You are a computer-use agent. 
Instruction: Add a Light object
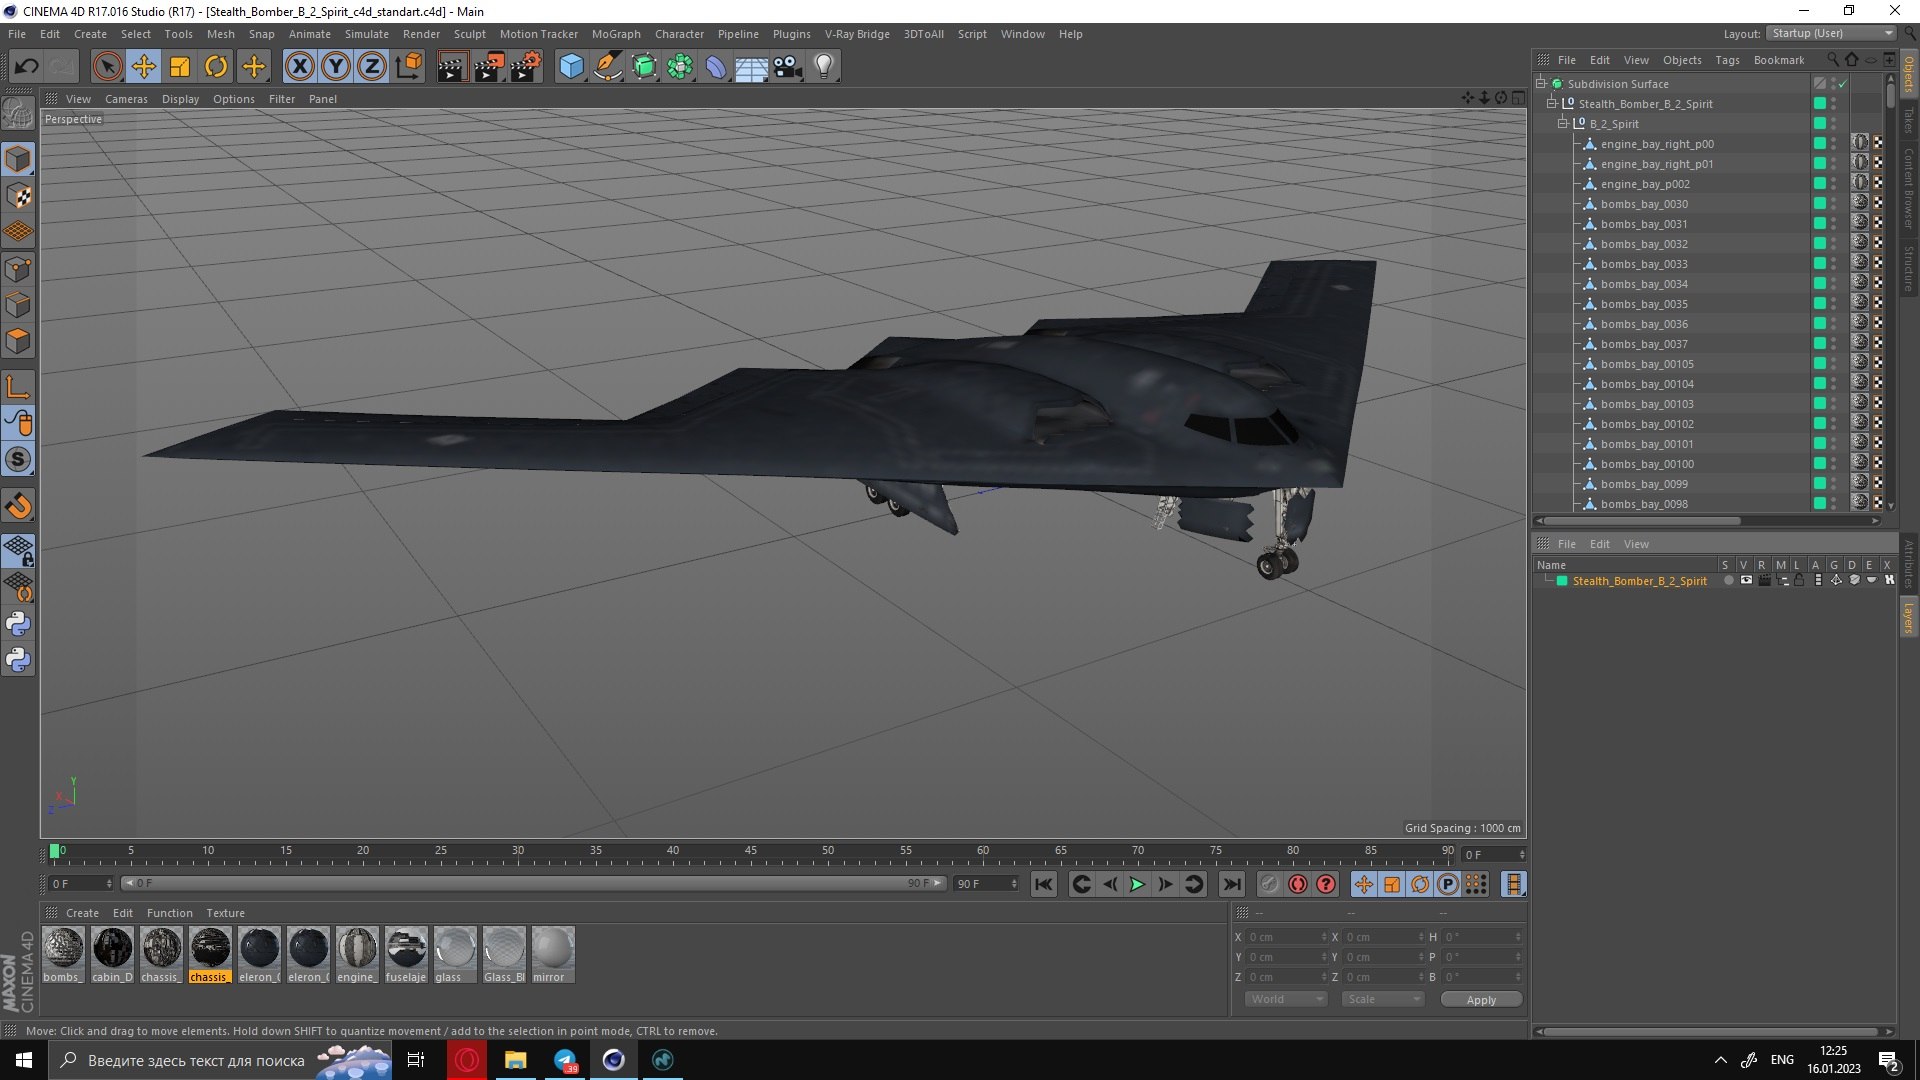click(824, 67)
